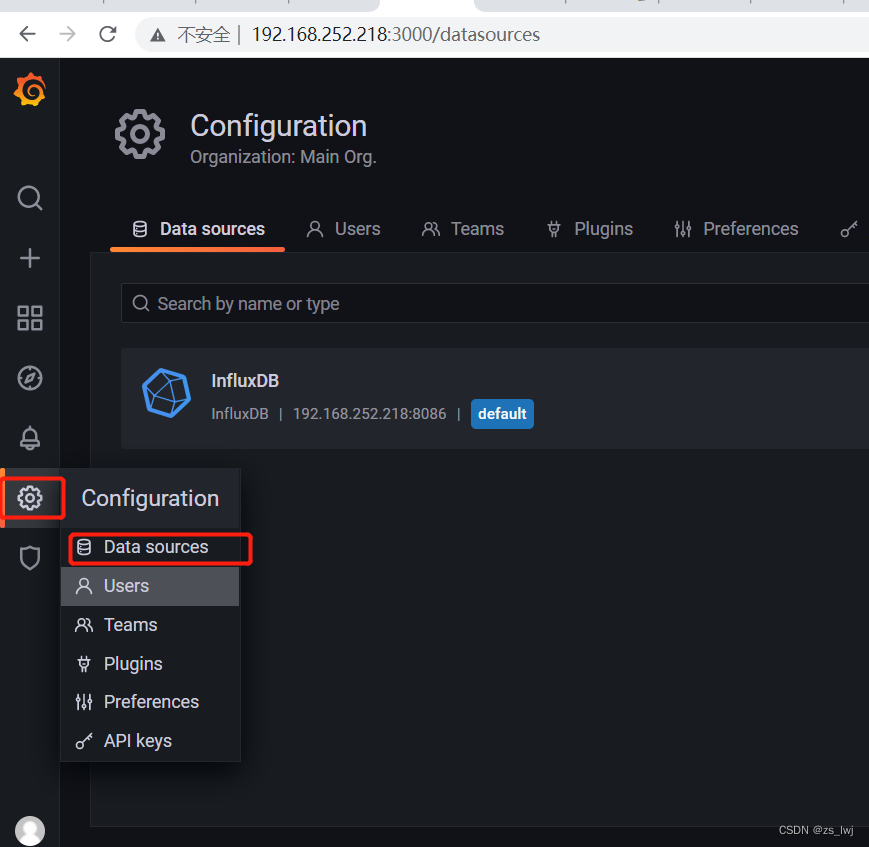Open the InfluxDB data source name link
Image resolution: width=869 pixels, height=847 pixels.
pos(245,381)
